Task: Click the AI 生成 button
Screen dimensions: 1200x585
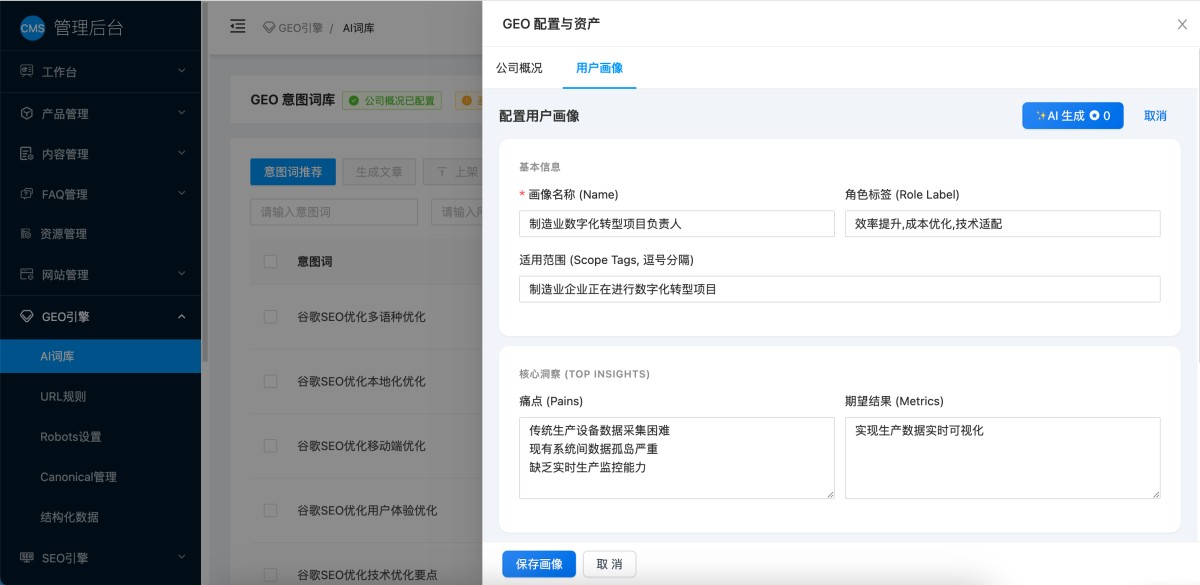Action: [1072, 116]
